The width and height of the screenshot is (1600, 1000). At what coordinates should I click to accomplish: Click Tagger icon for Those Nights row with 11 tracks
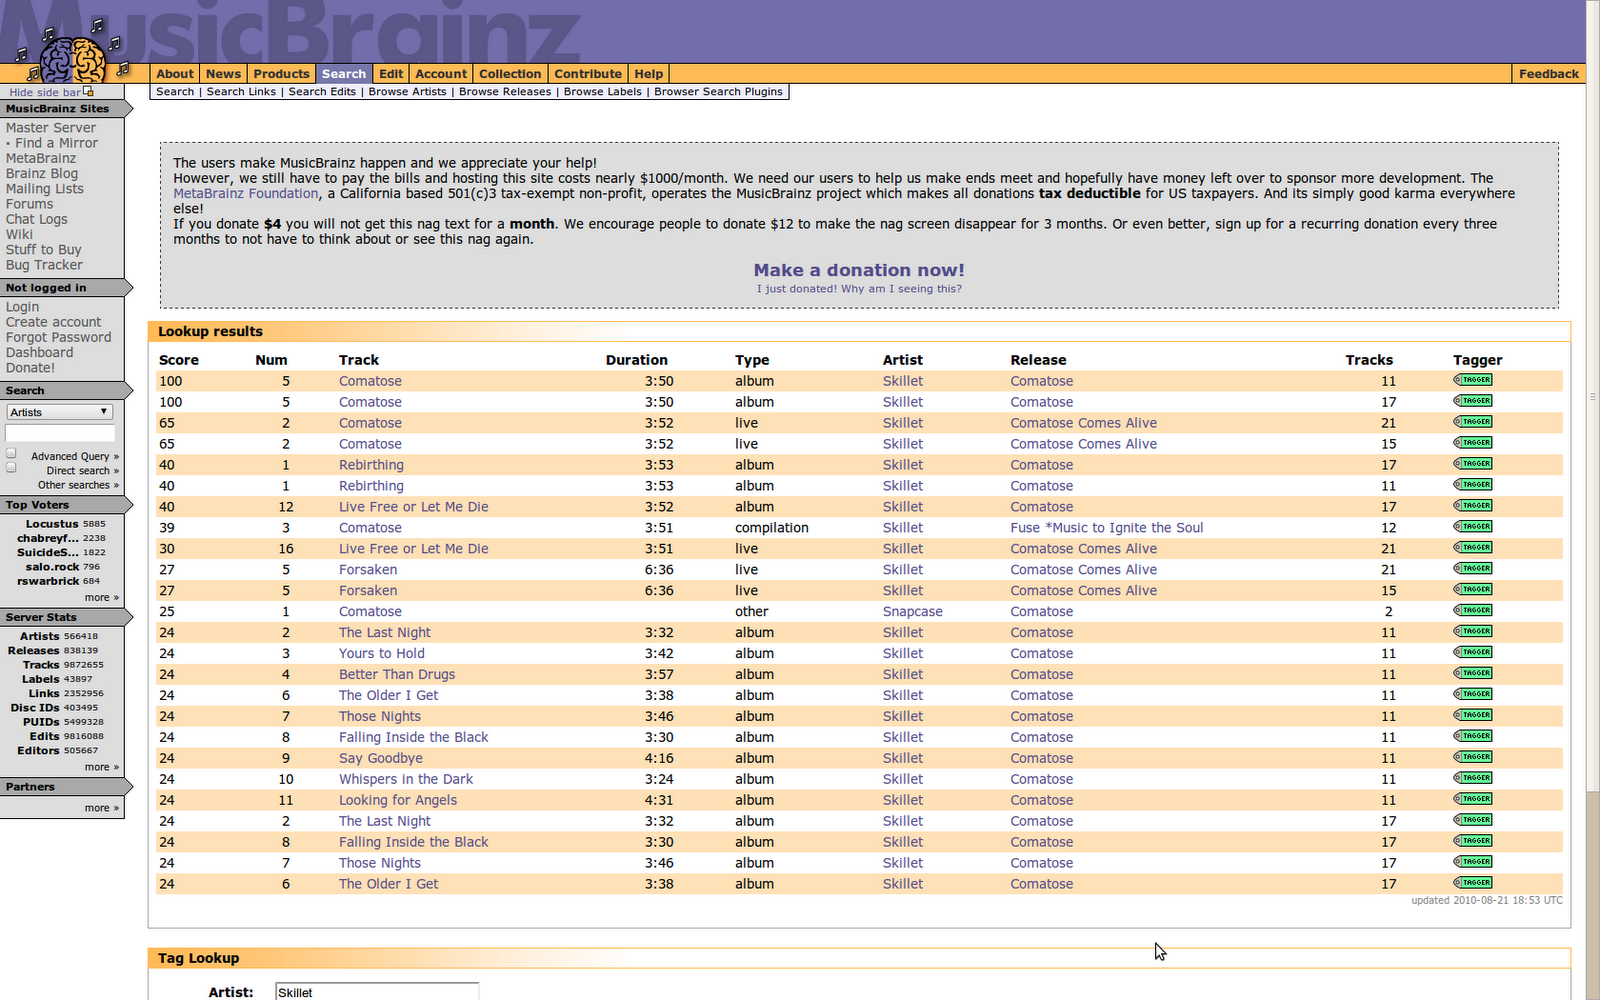(1473, 716)
